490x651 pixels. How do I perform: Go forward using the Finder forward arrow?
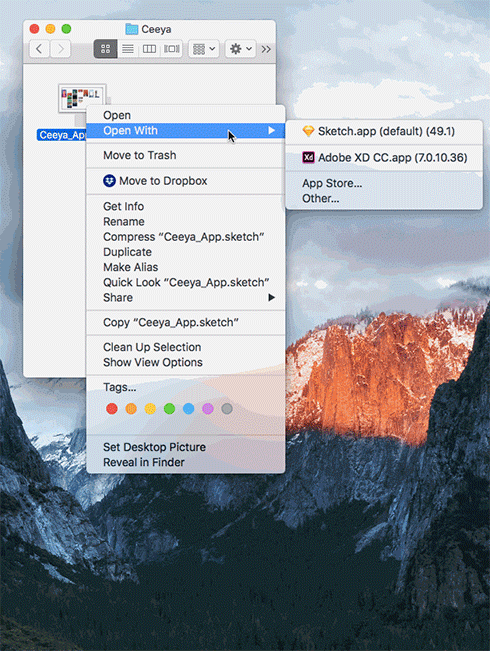pyautogui.click(x=61, y=49)
